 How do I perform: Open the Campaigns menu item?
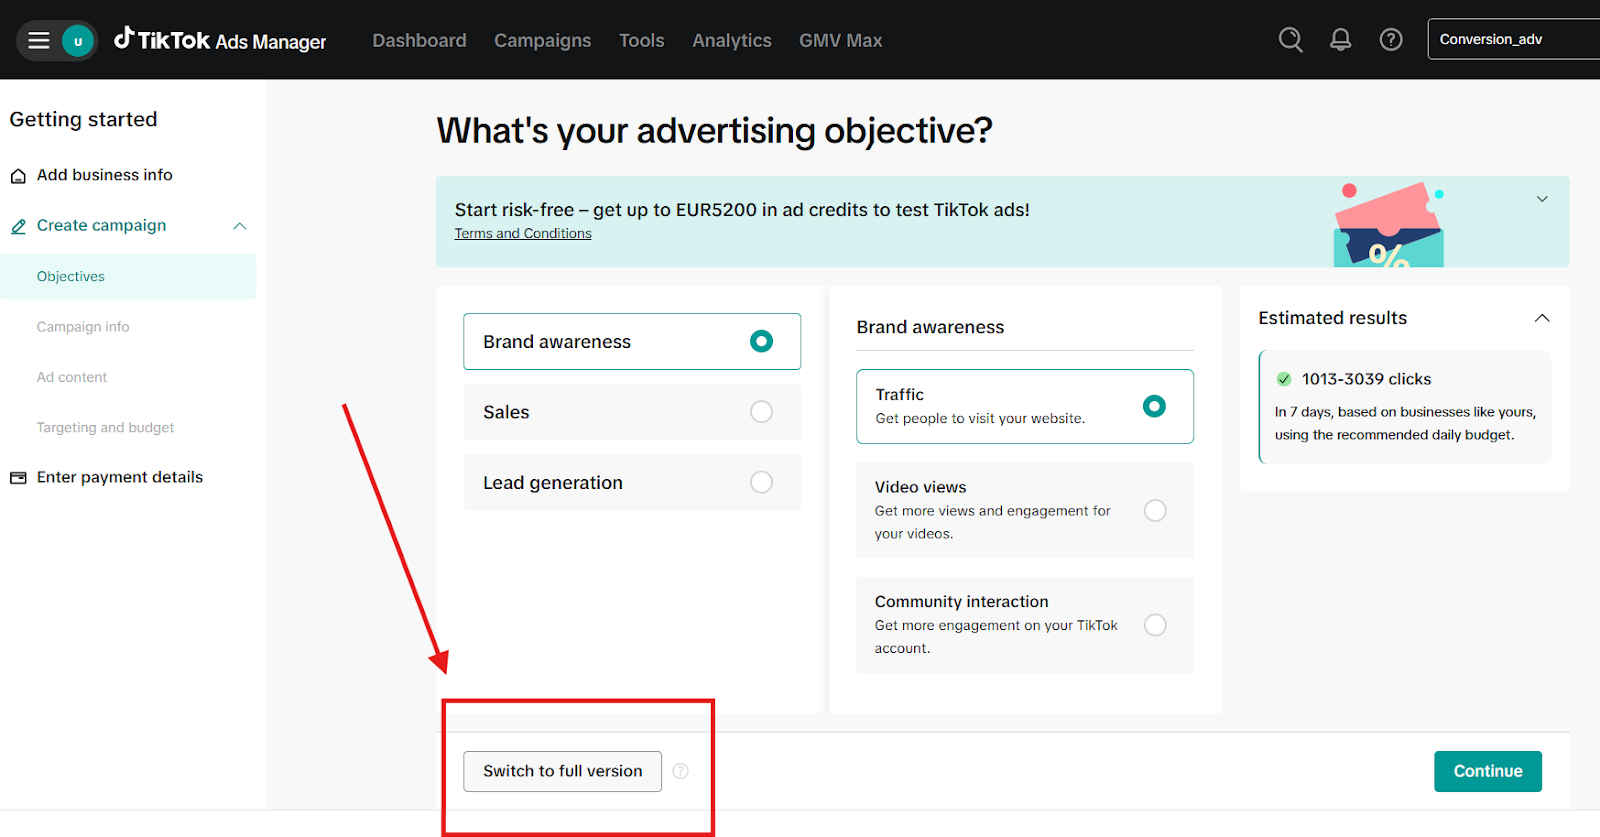click(542, 40)
